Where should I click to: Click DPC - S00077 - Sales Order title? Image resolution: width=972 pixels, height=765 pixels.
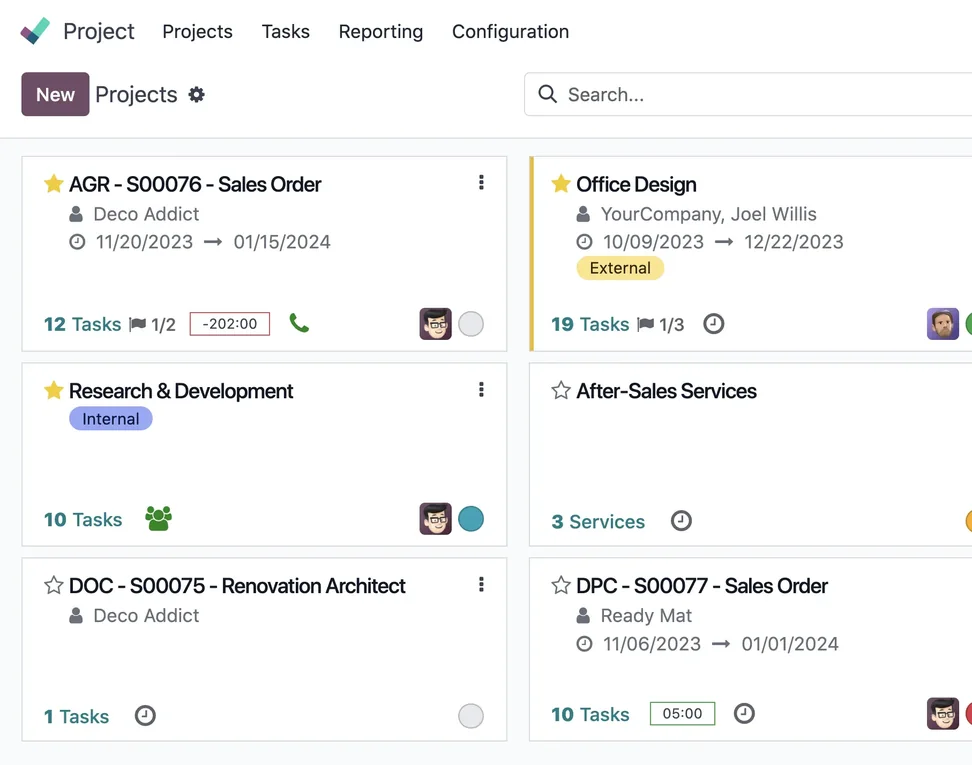click(x=702, y=586)
